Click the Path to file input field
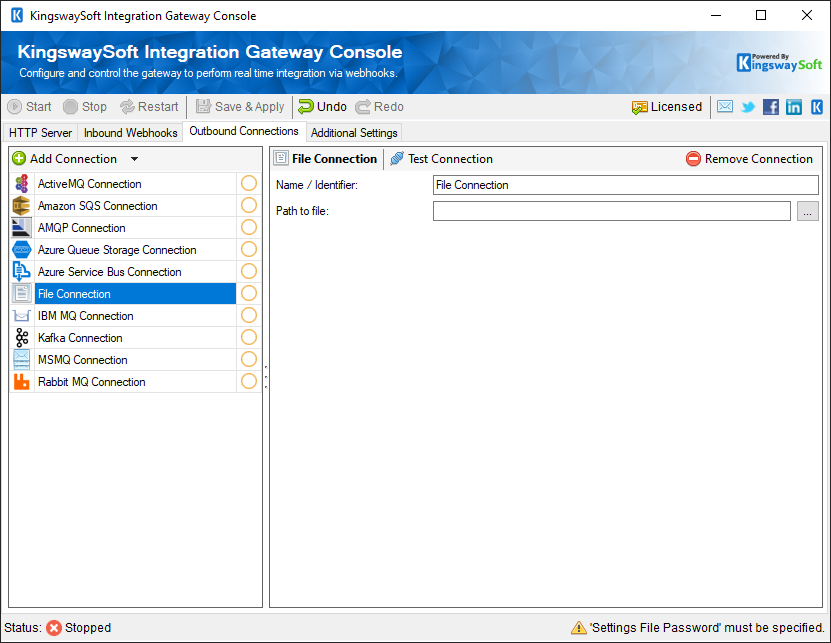The width and height of the screenshot is (831, 643). coord(612,211)
